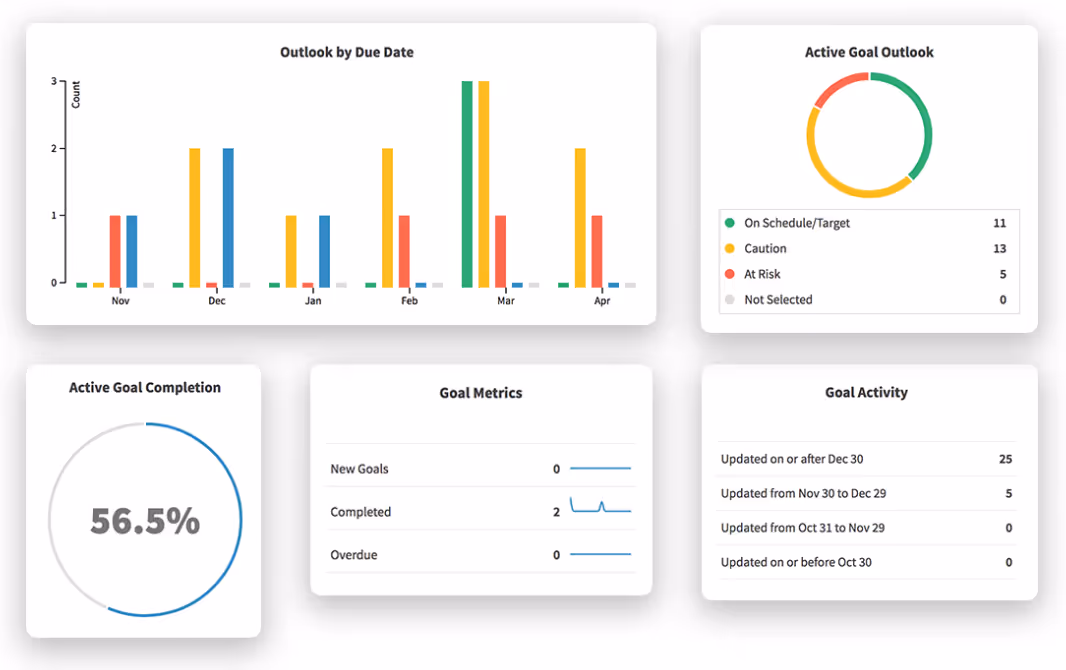The height and width of the screenshot is (670, 1066).
Task: Click the Not Selected count 0
Action: click(1003, 300)
